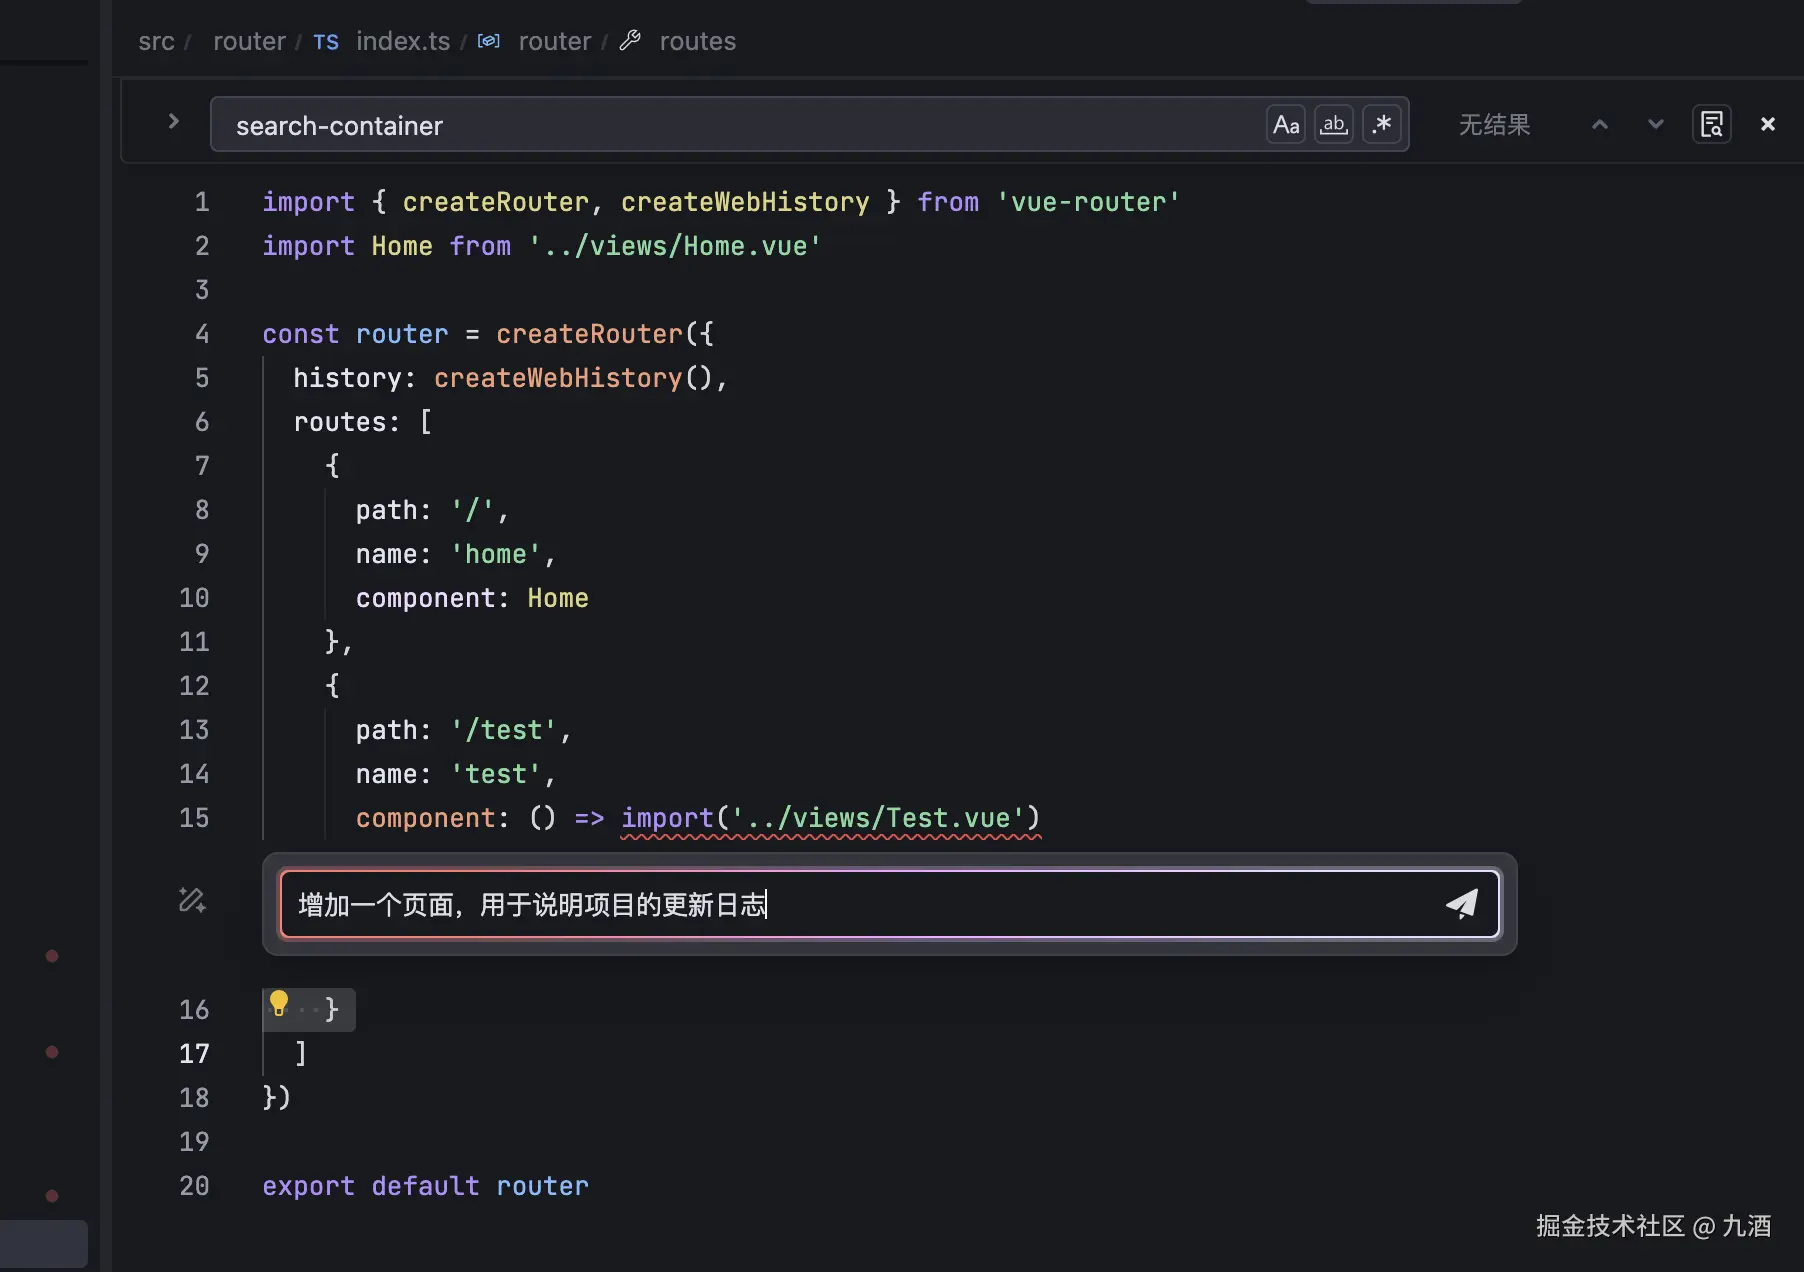Toggle Match Whole Word option
The height and width of the screenshot is (1272, 1804).
click(x=1334, y=125)
